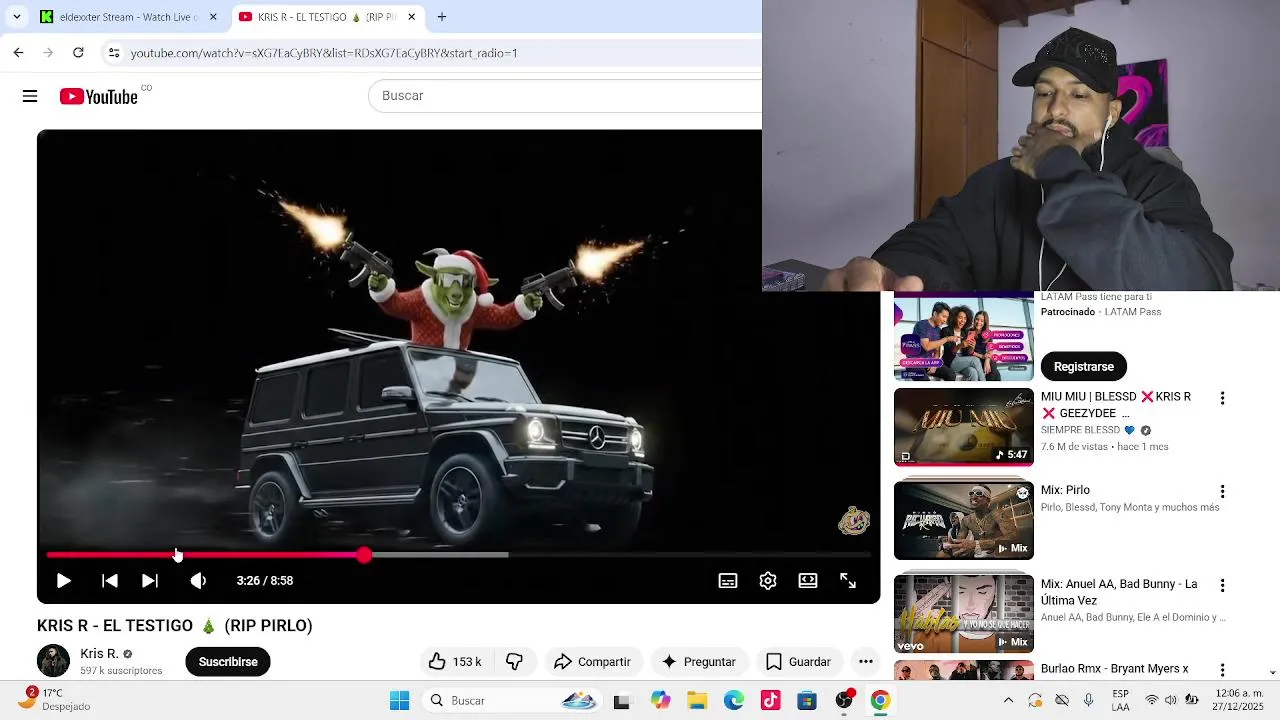The height and width of the screenshot is (720, 1280).
Task: View site information icon in address bar
Action: pyautogui.click(x=114, y=53)
